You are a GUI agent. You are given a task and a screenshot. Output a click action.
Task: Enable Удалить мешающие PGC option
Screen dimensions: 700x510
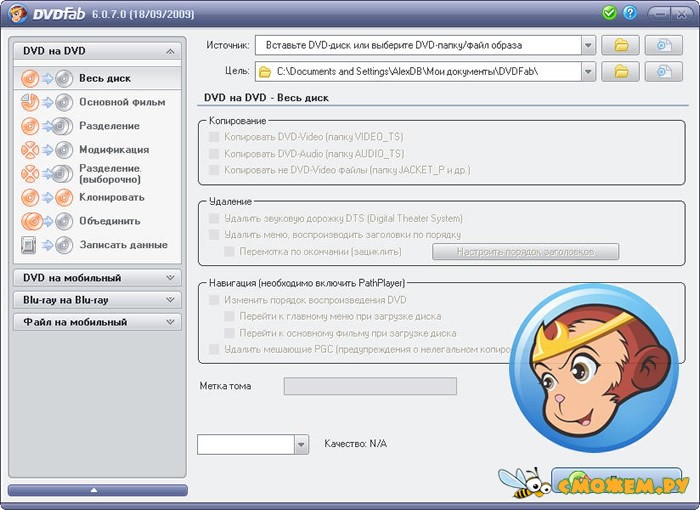point(214,349)
